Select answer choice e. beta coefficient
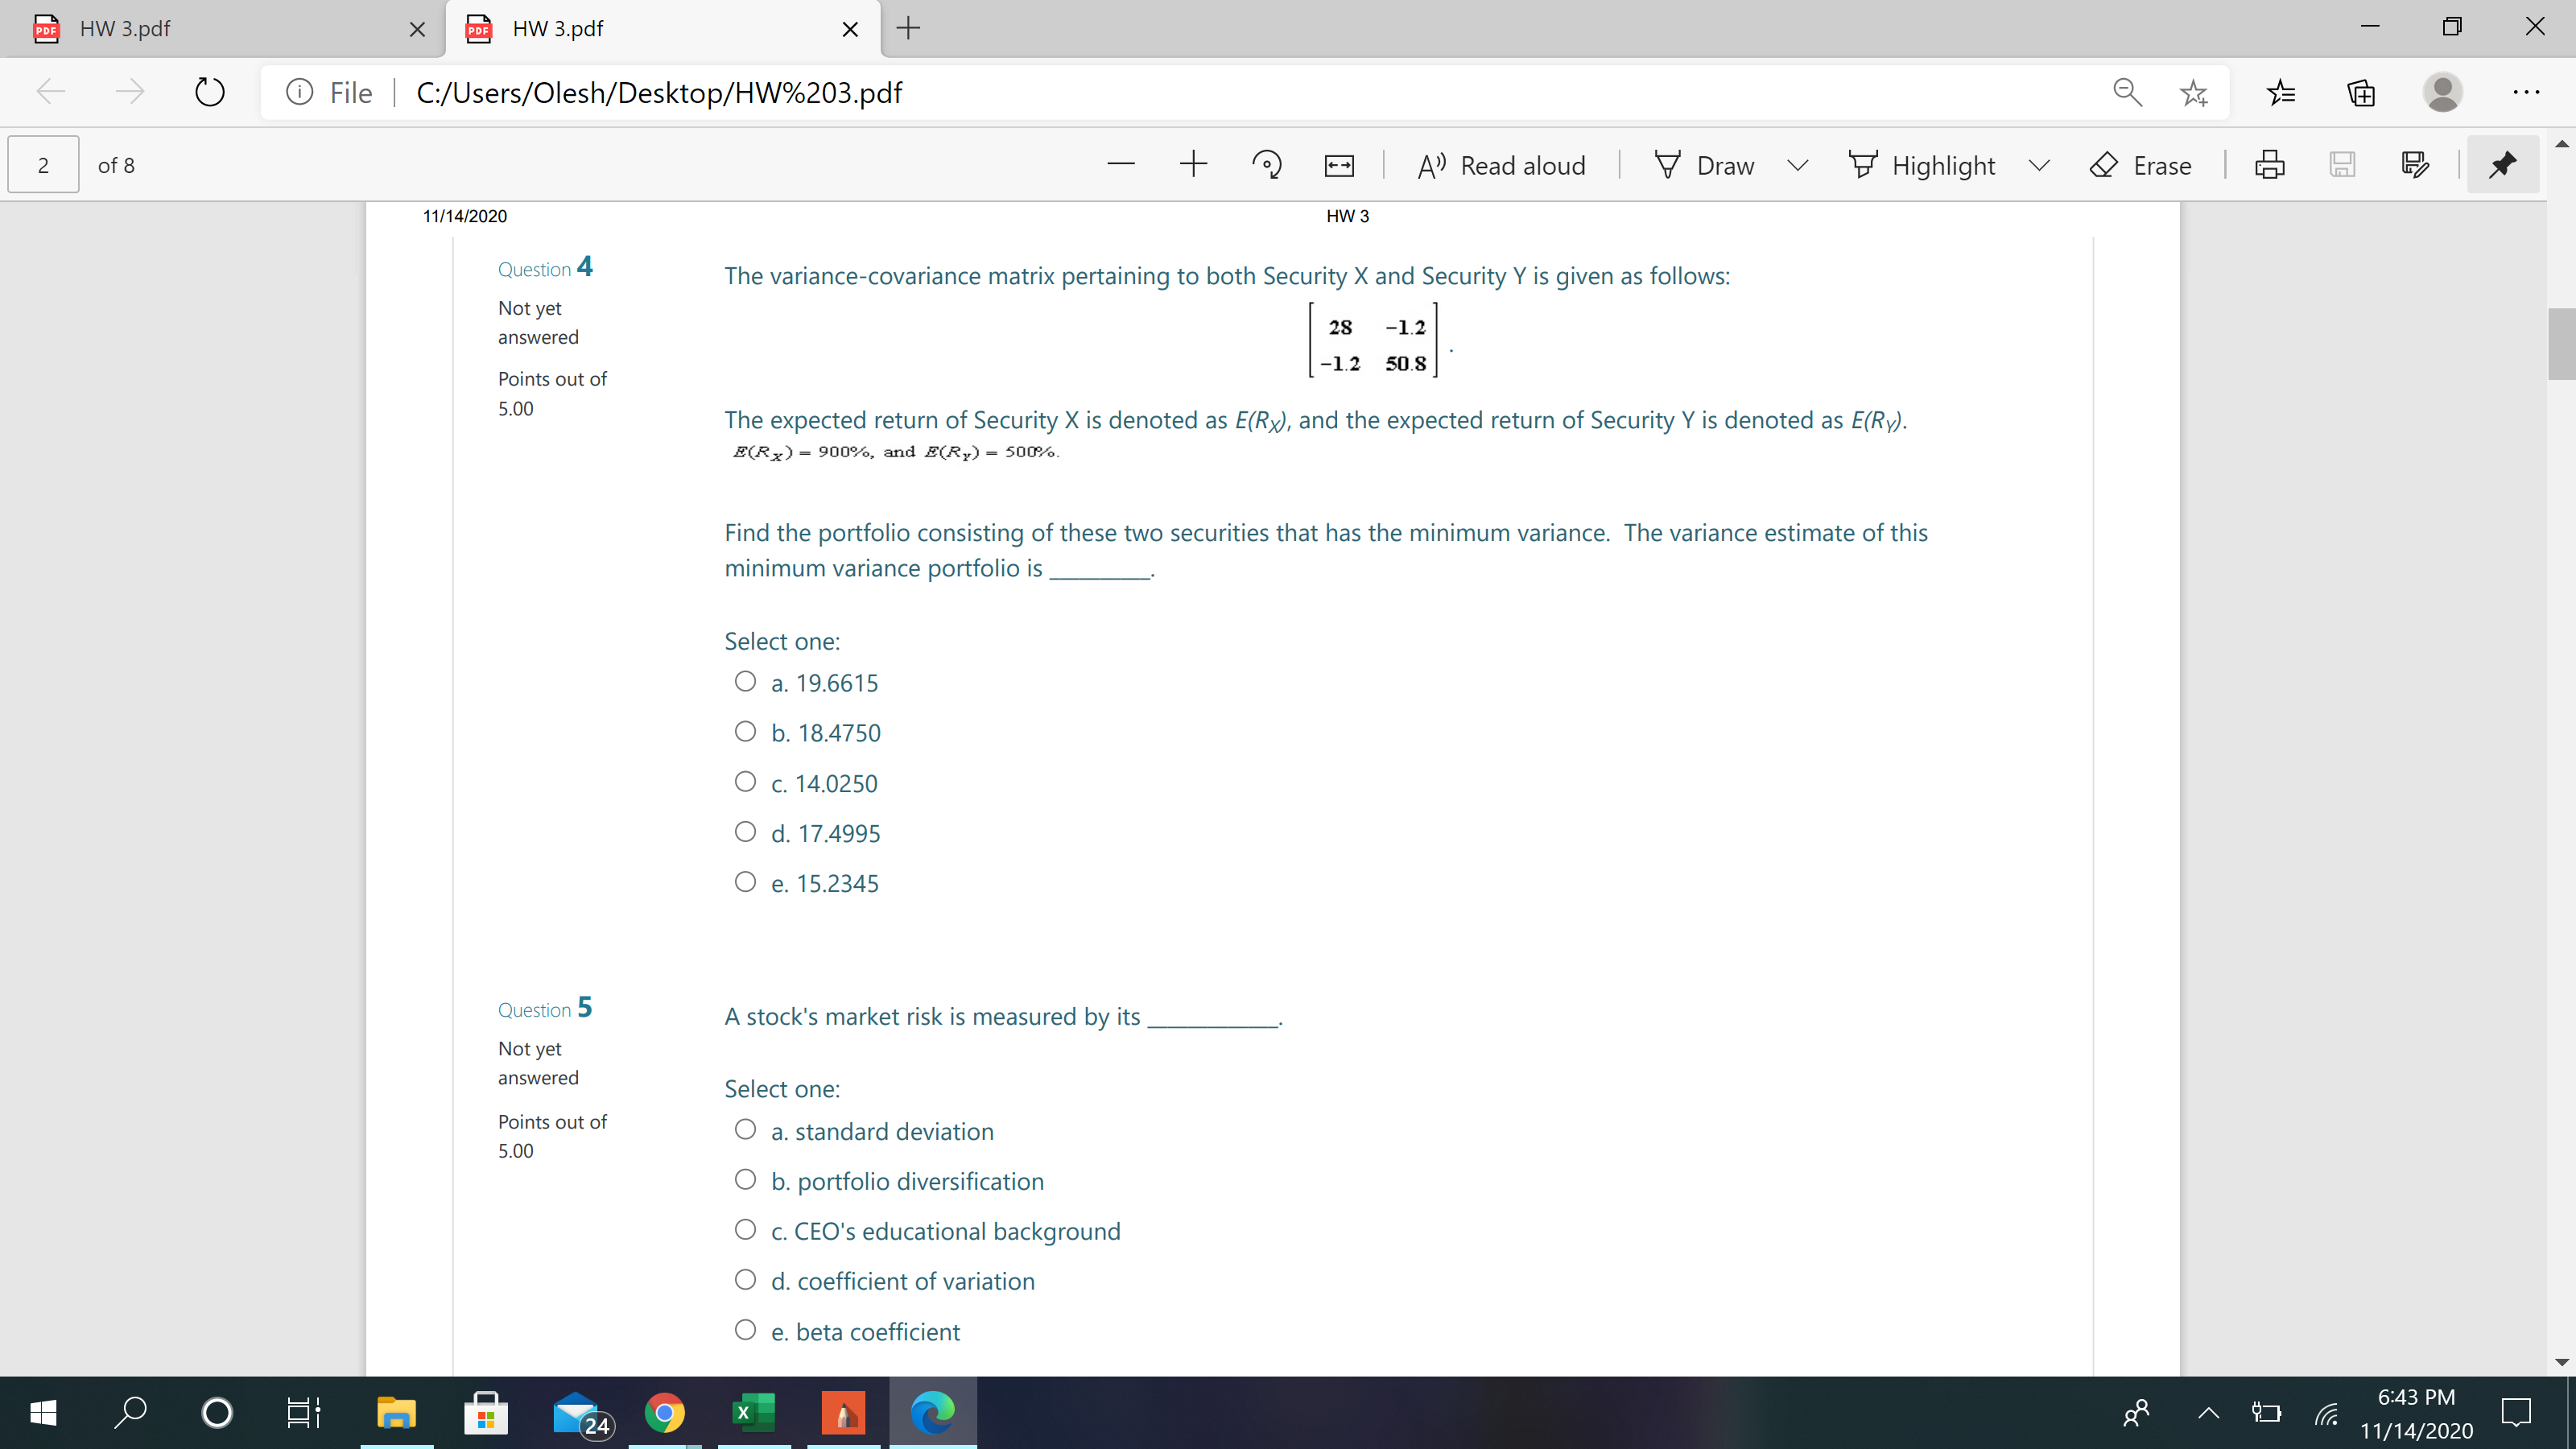The width and height of the screenshot is (2576, 1449). [x=745, y=1329]
